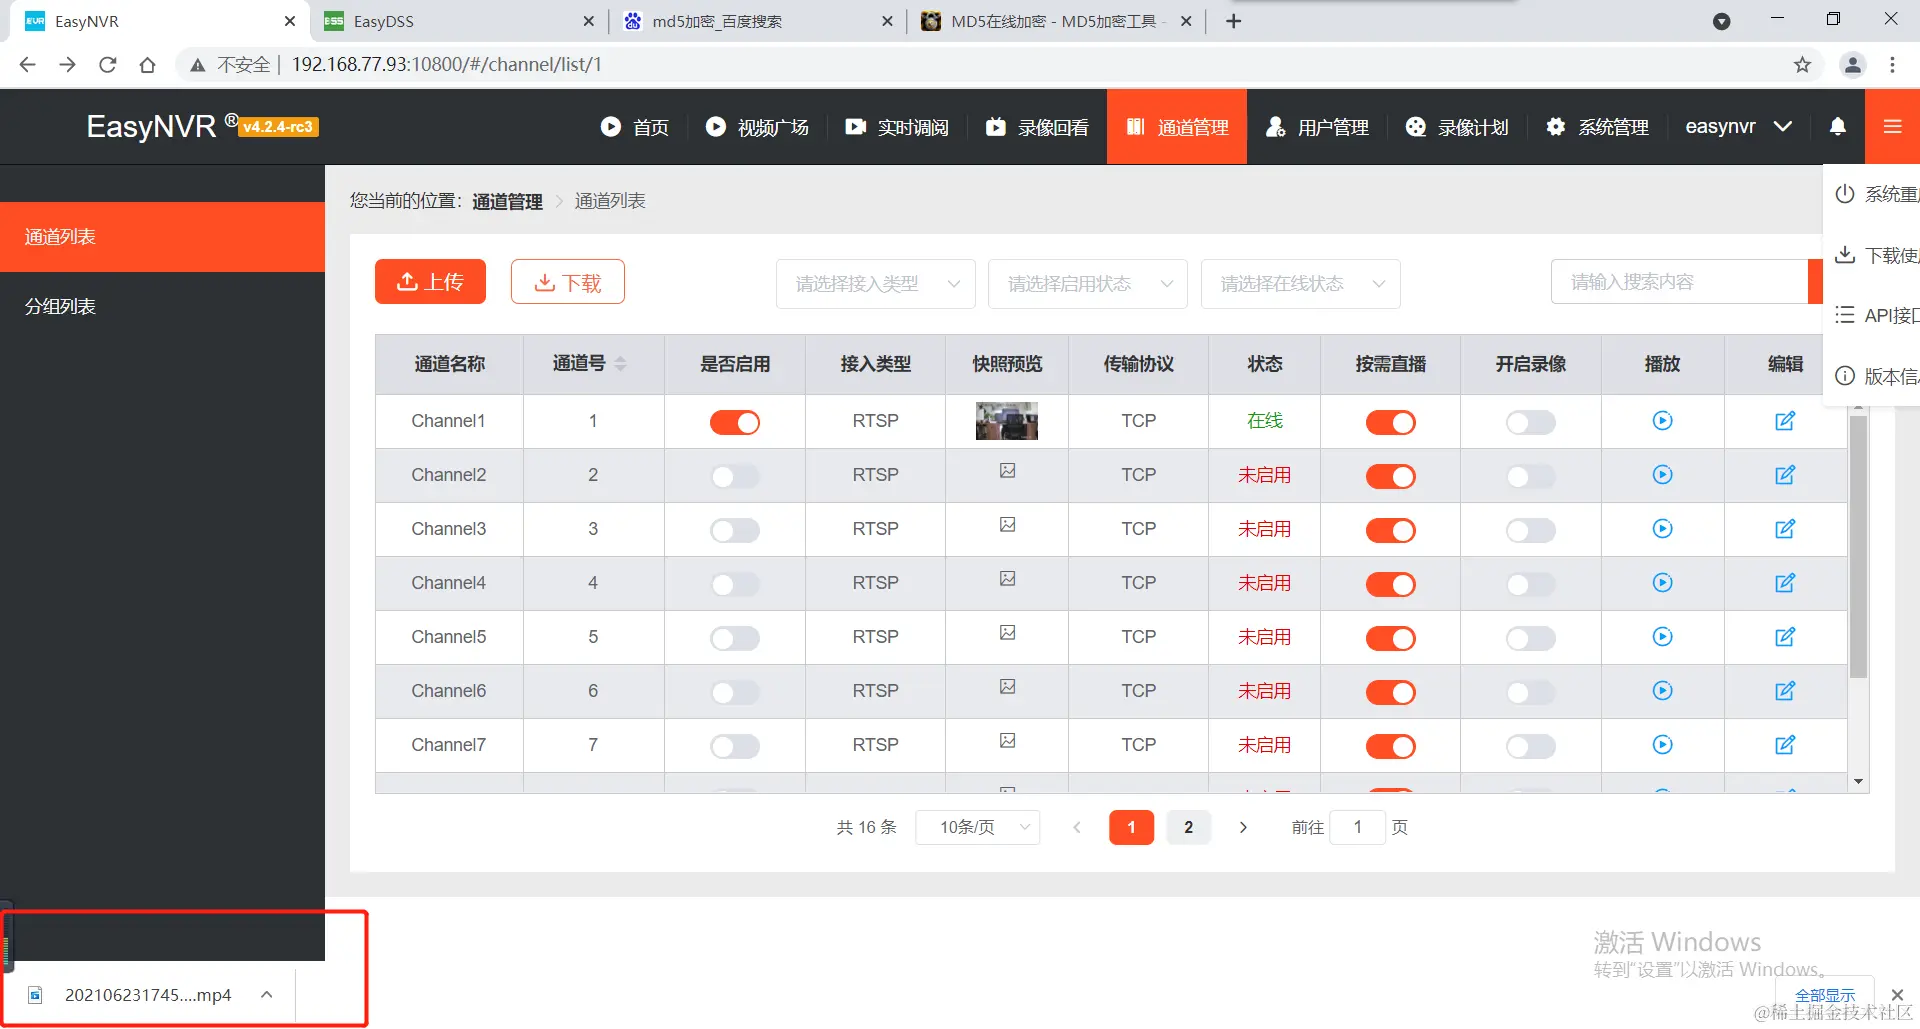
Task: Play Channel4 stream via play icon
Action: 1662,583
